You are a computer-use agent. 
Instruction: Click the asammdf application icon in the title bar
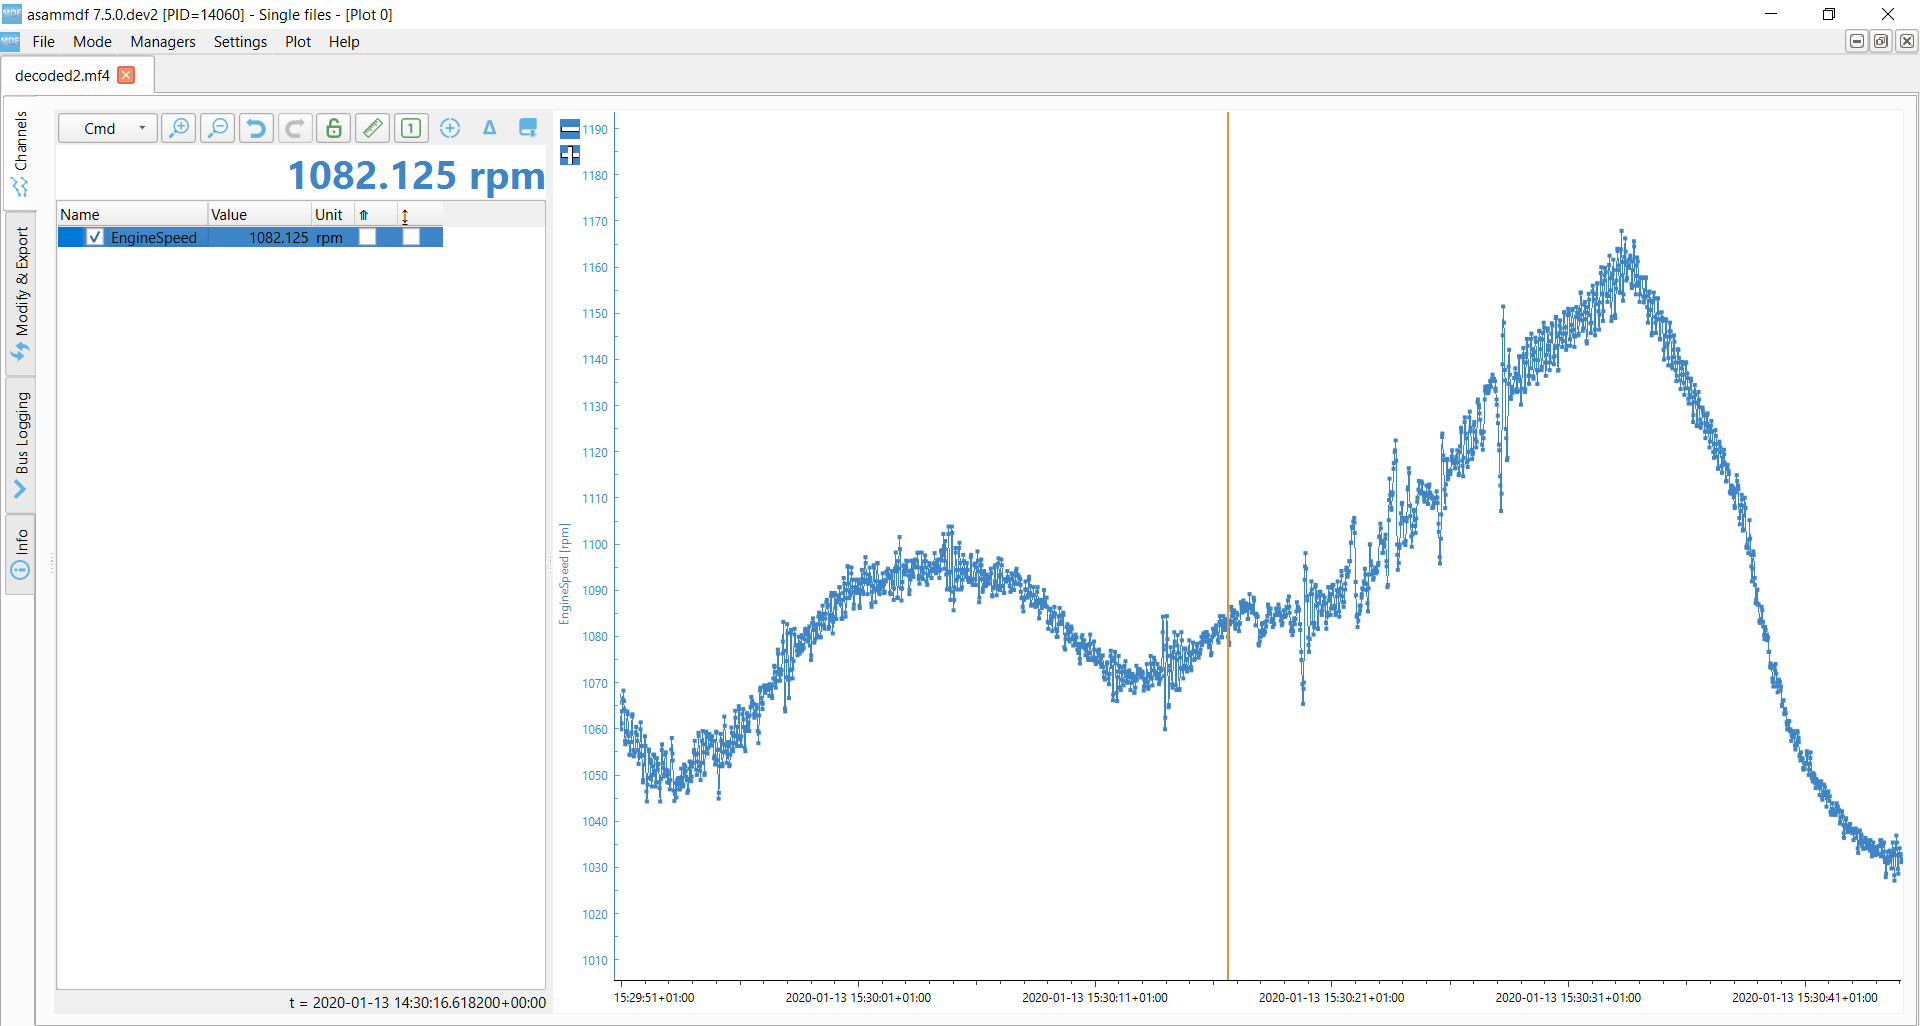[x=12, y=14]
